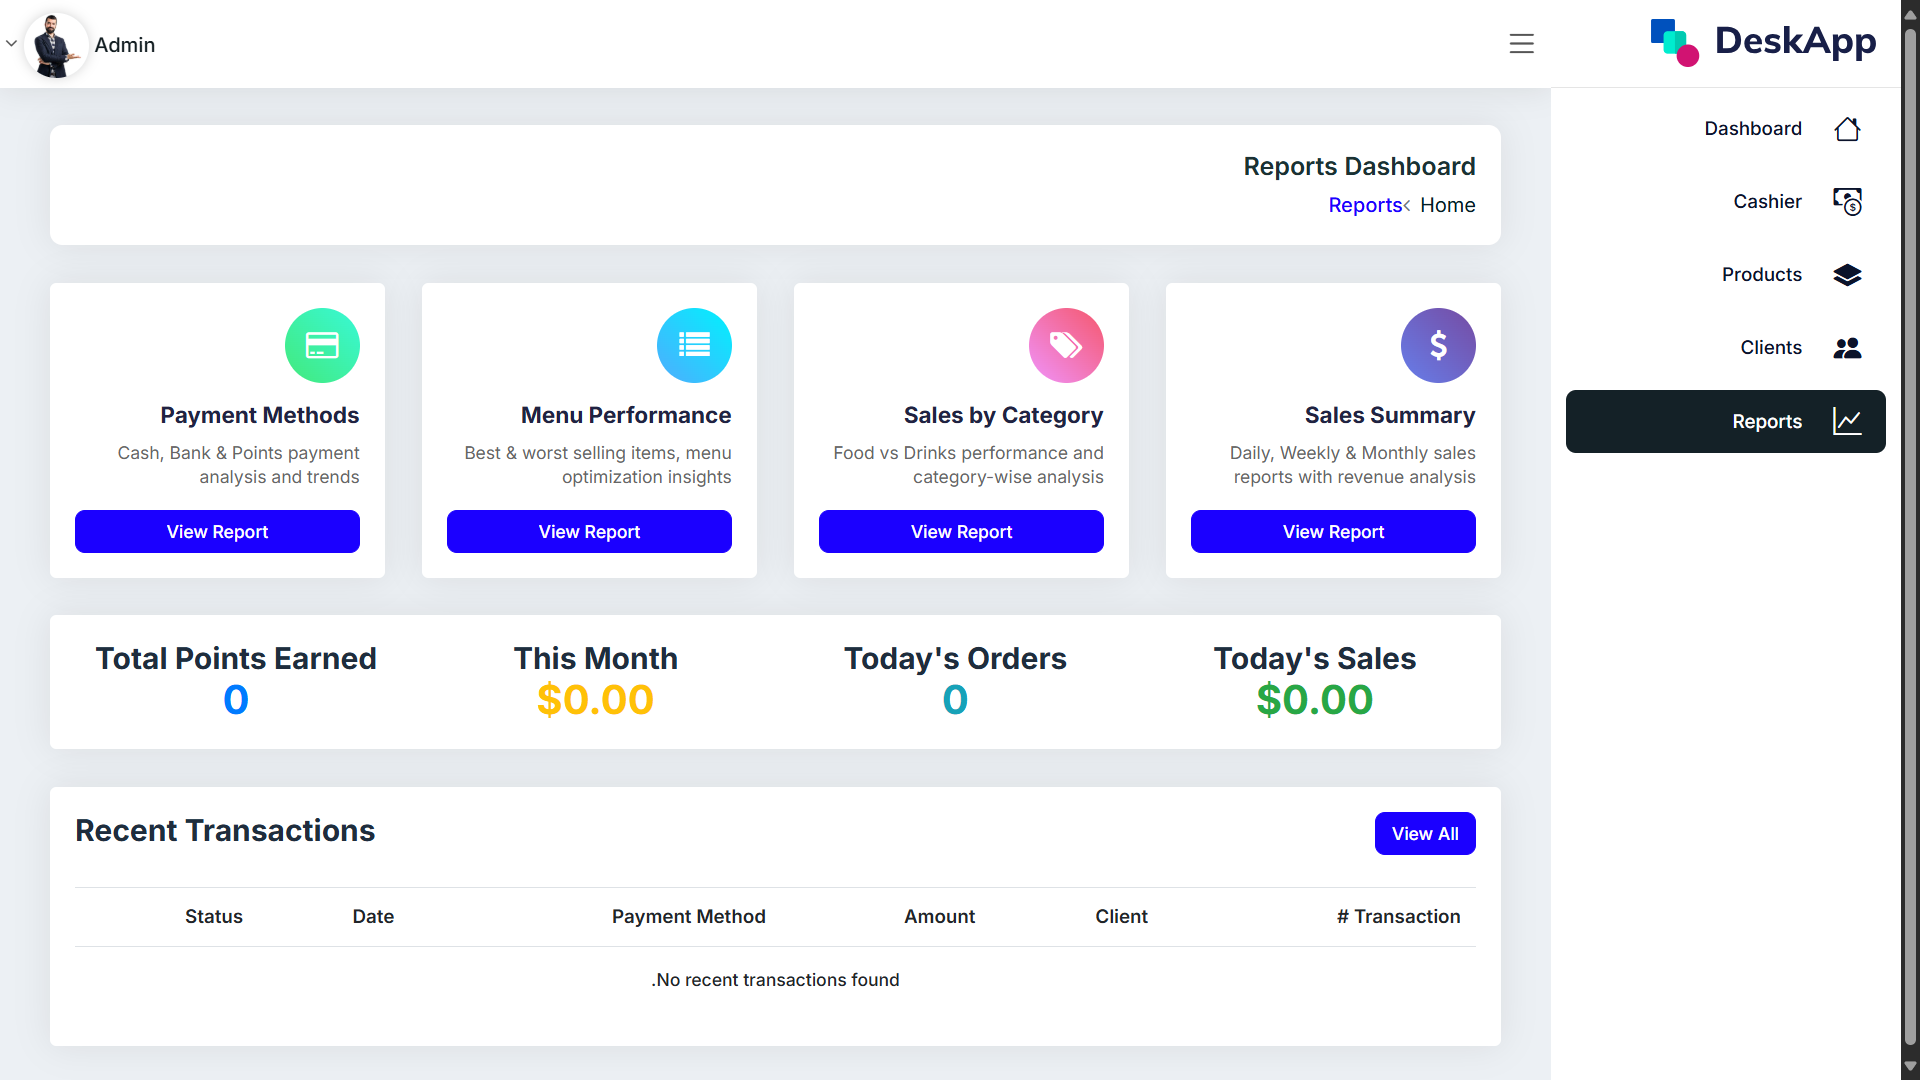Click the purple Sales Summary dollar icon
The image size is (1920, 1080).
point(1438,345)
